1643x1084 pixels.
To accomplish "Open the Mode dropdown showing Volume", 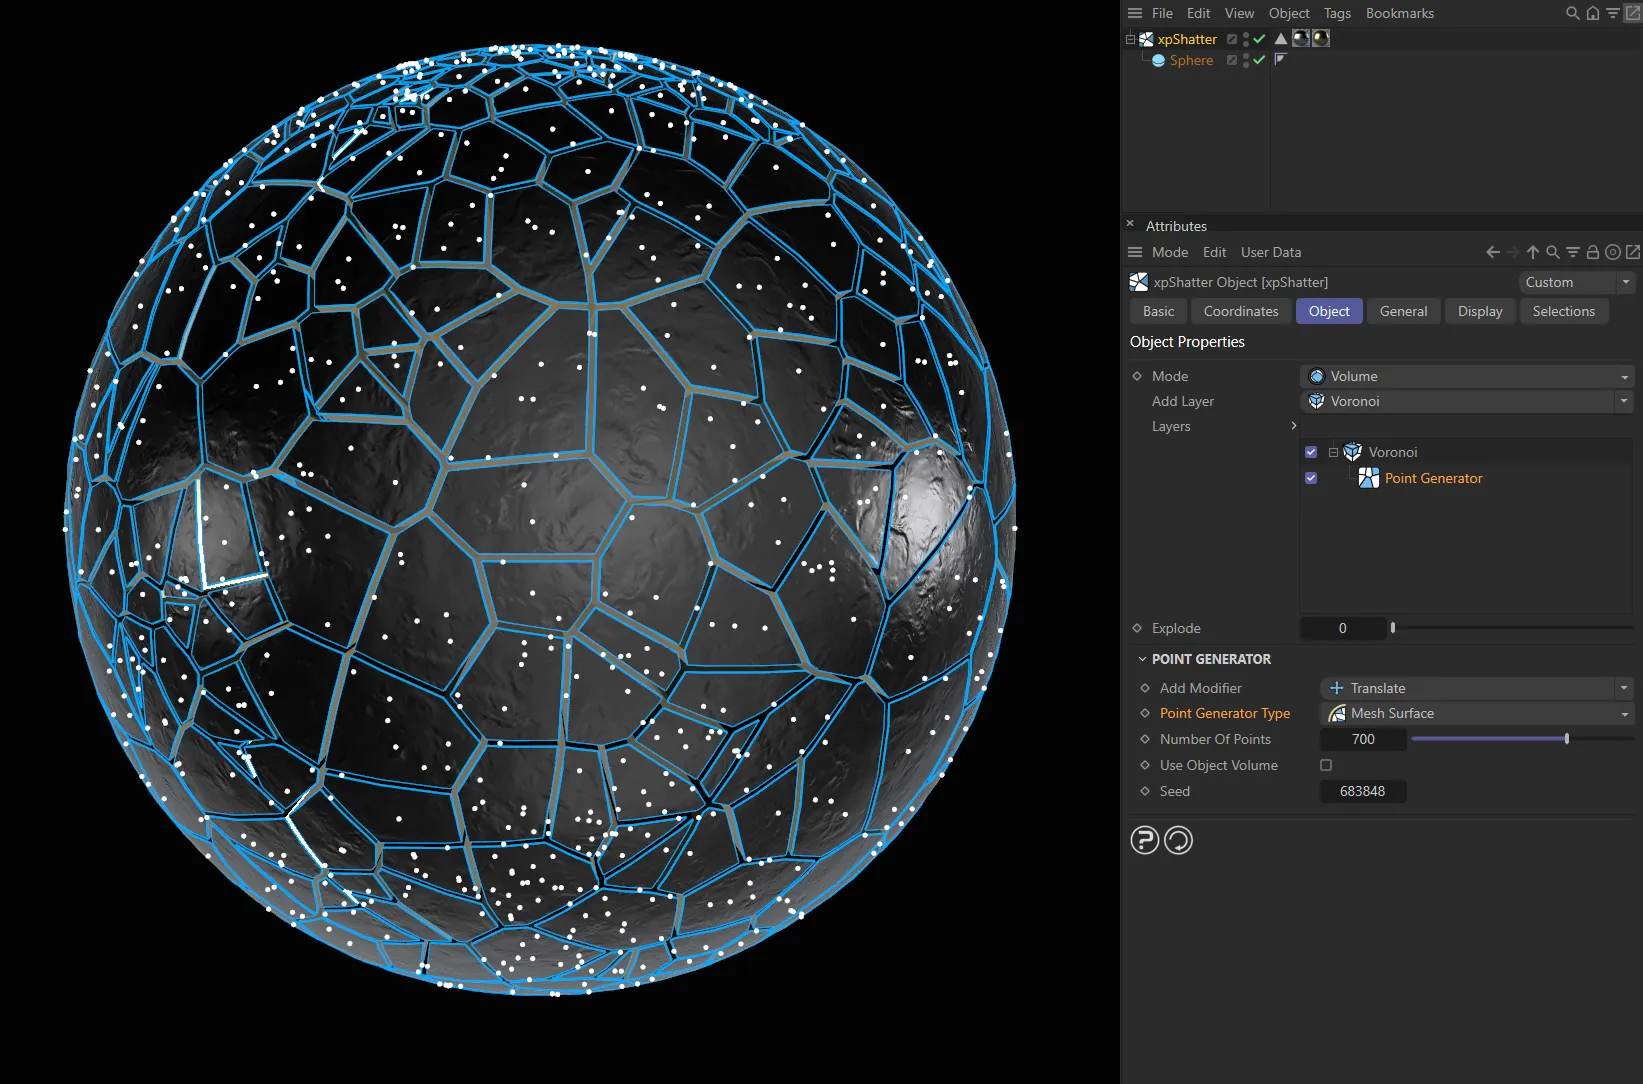I will [1623, 376].
